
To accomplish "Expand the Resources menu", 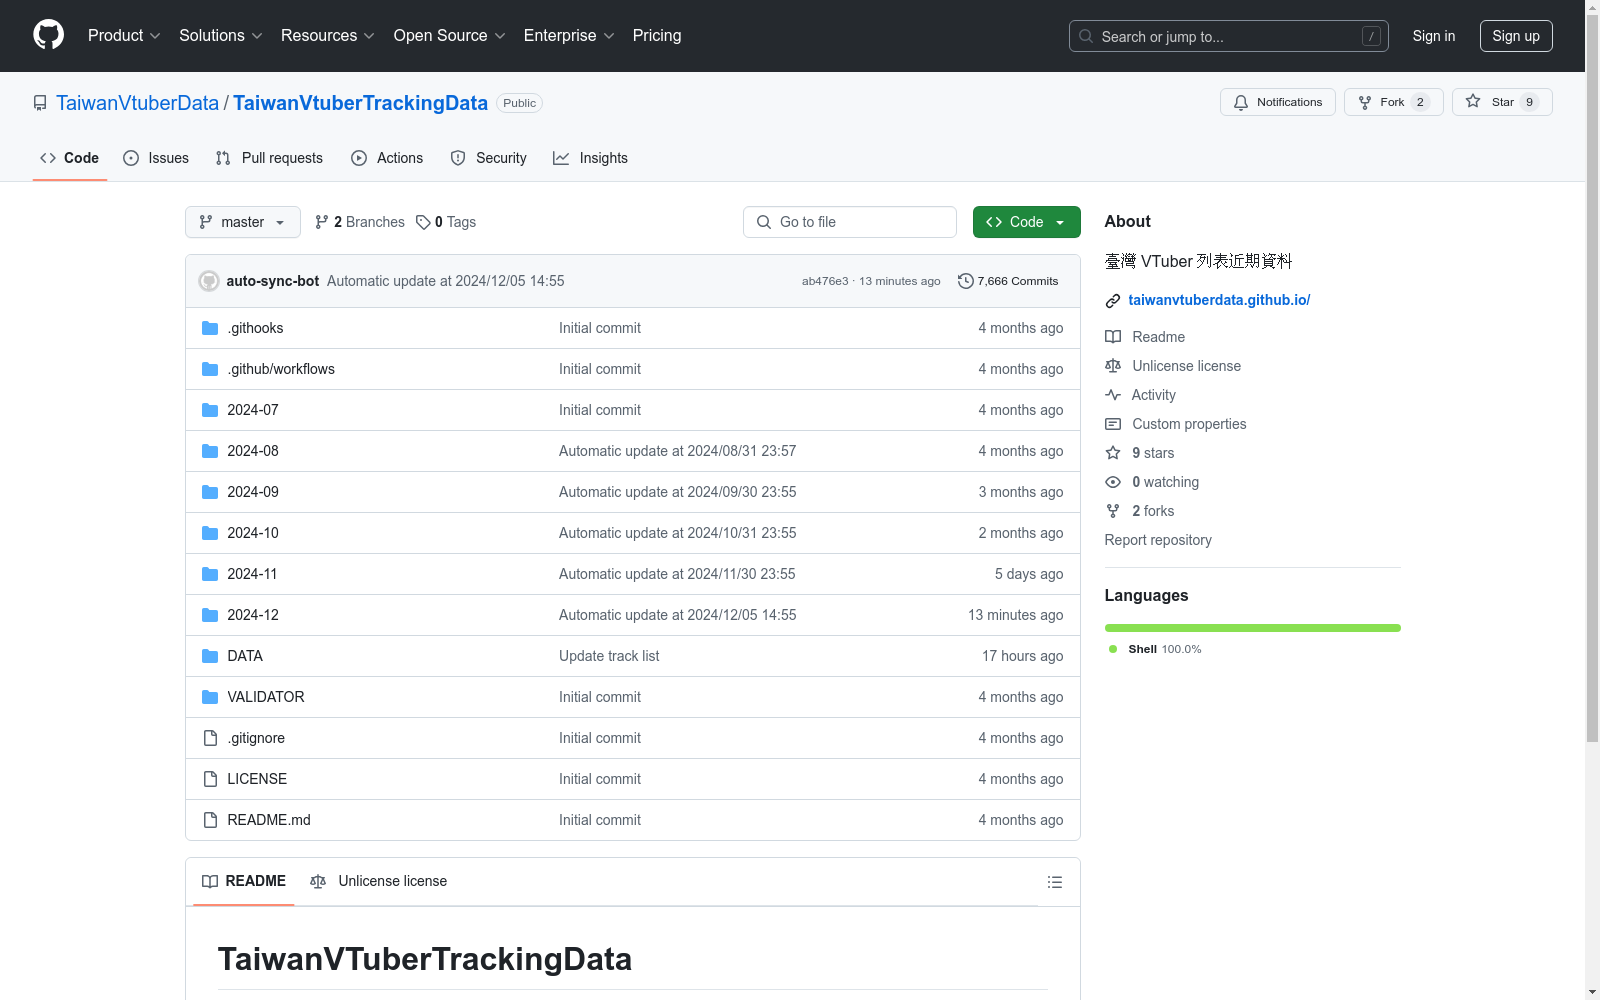I will point(328,35).
